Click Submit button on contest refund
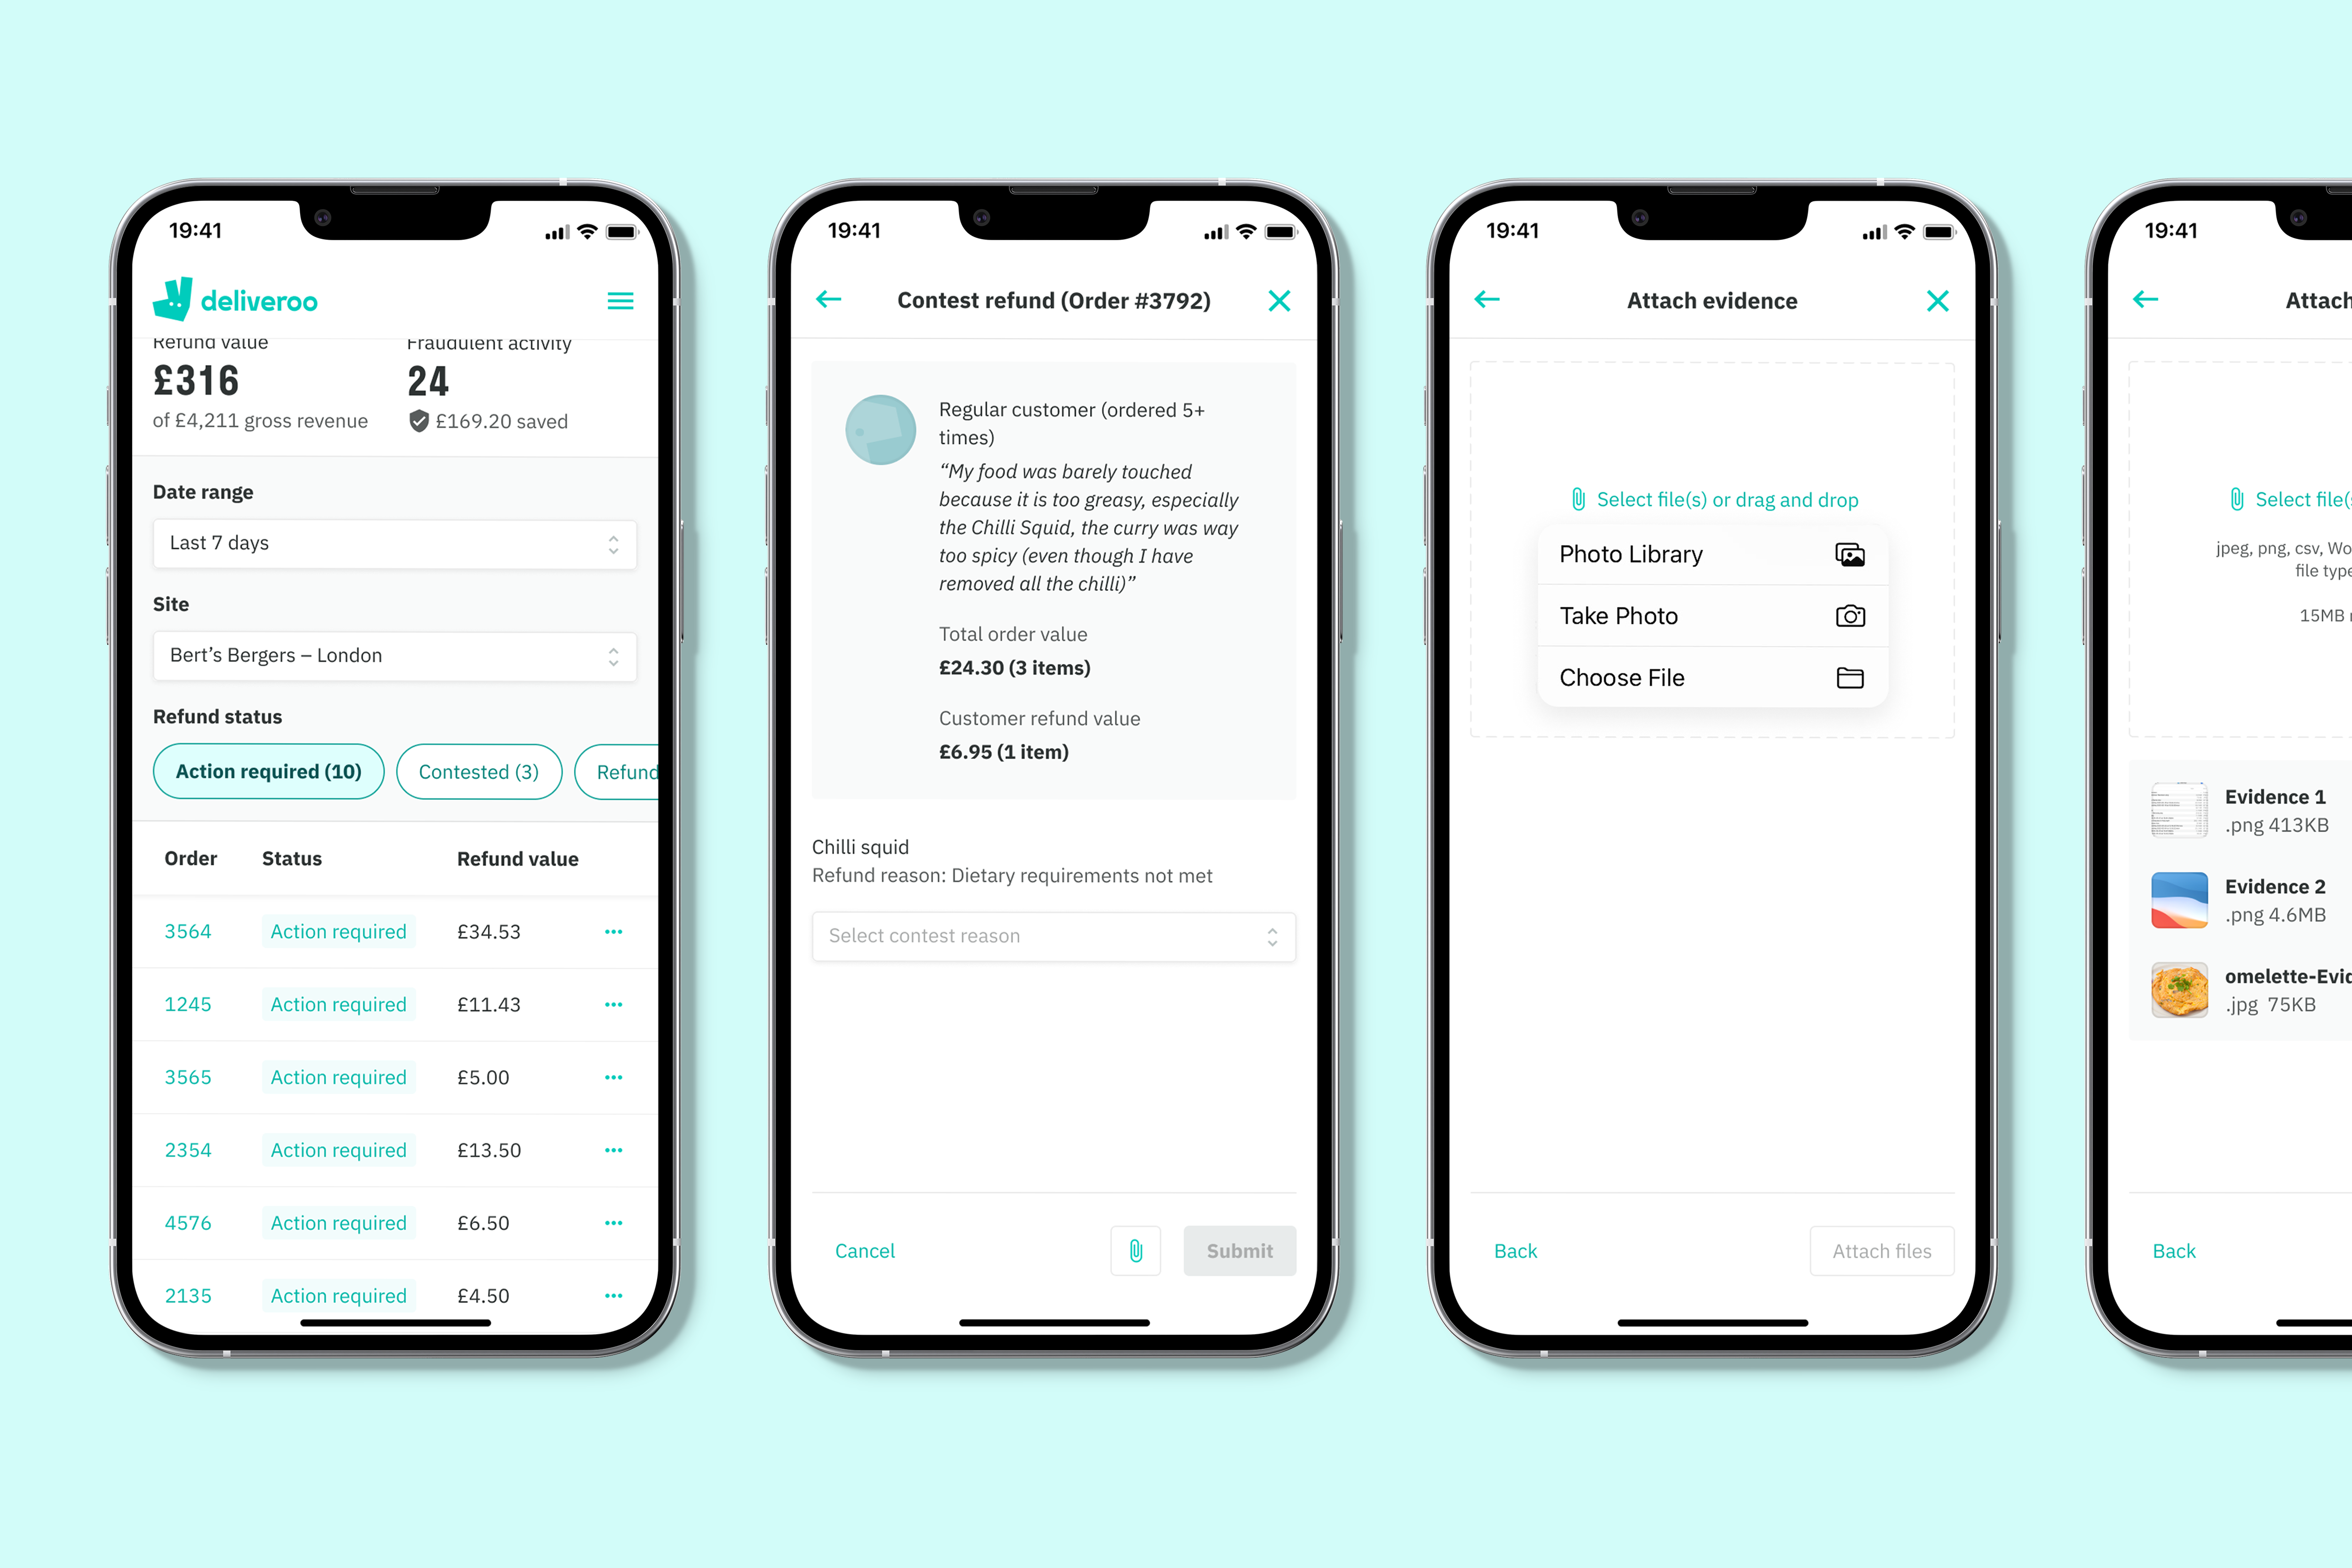This screenshot has width=2352, height=1568. click(x=1237, y=1250)
